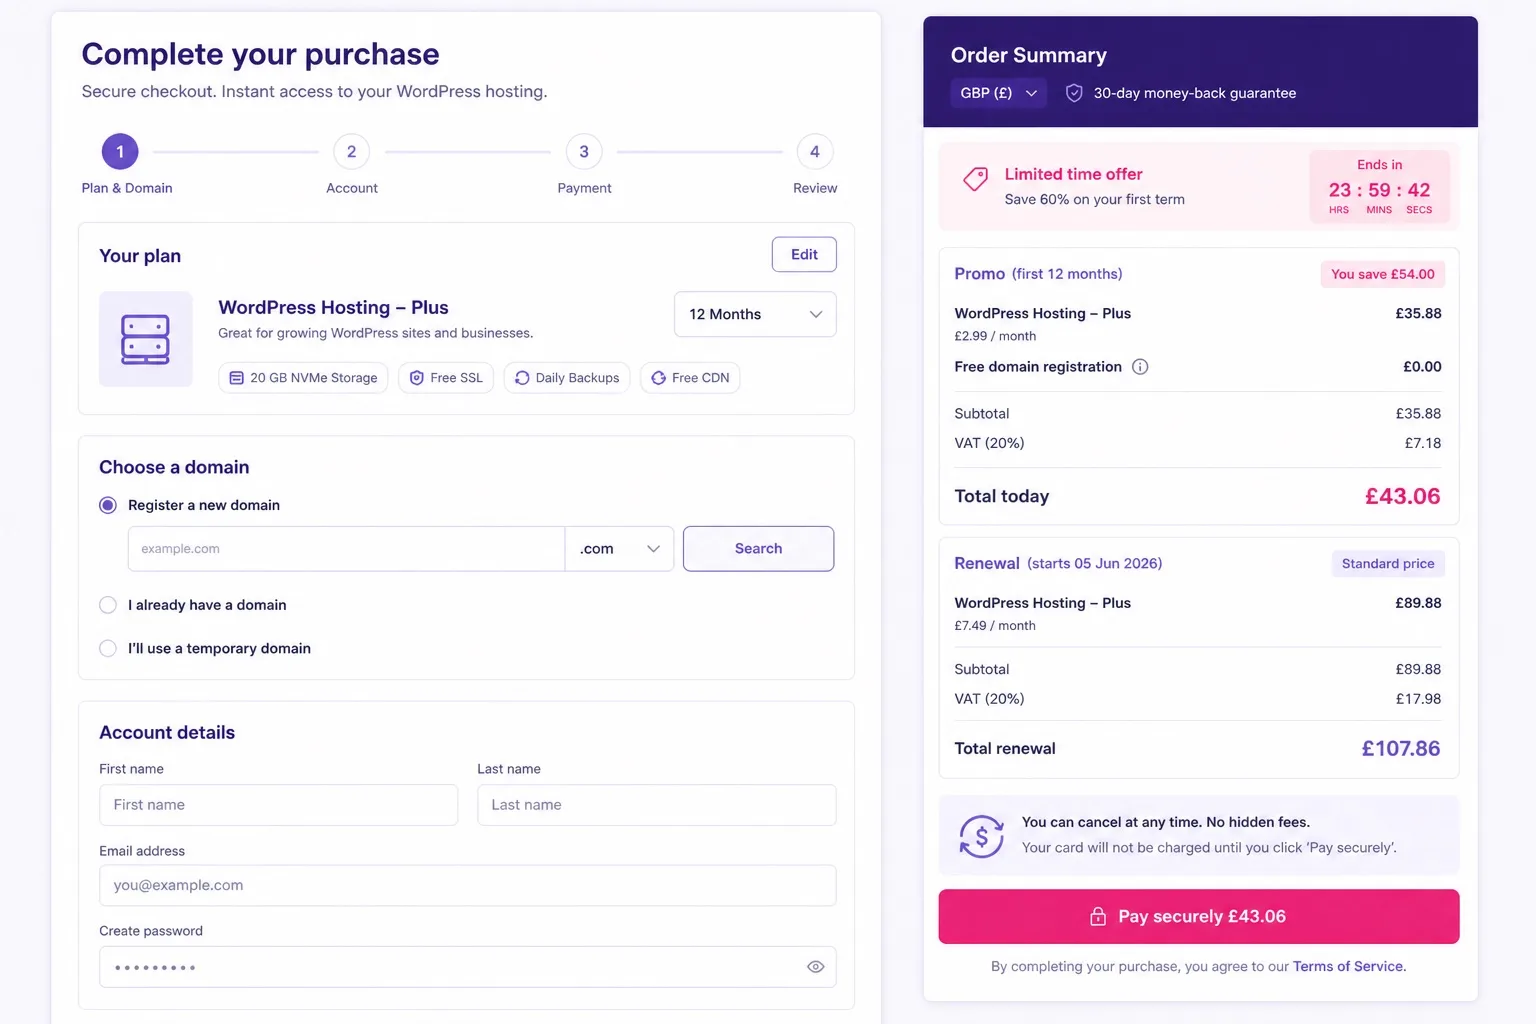Open the Terms of Service link
The height and width of the screenshot is (1024, 1536).
1349,967
